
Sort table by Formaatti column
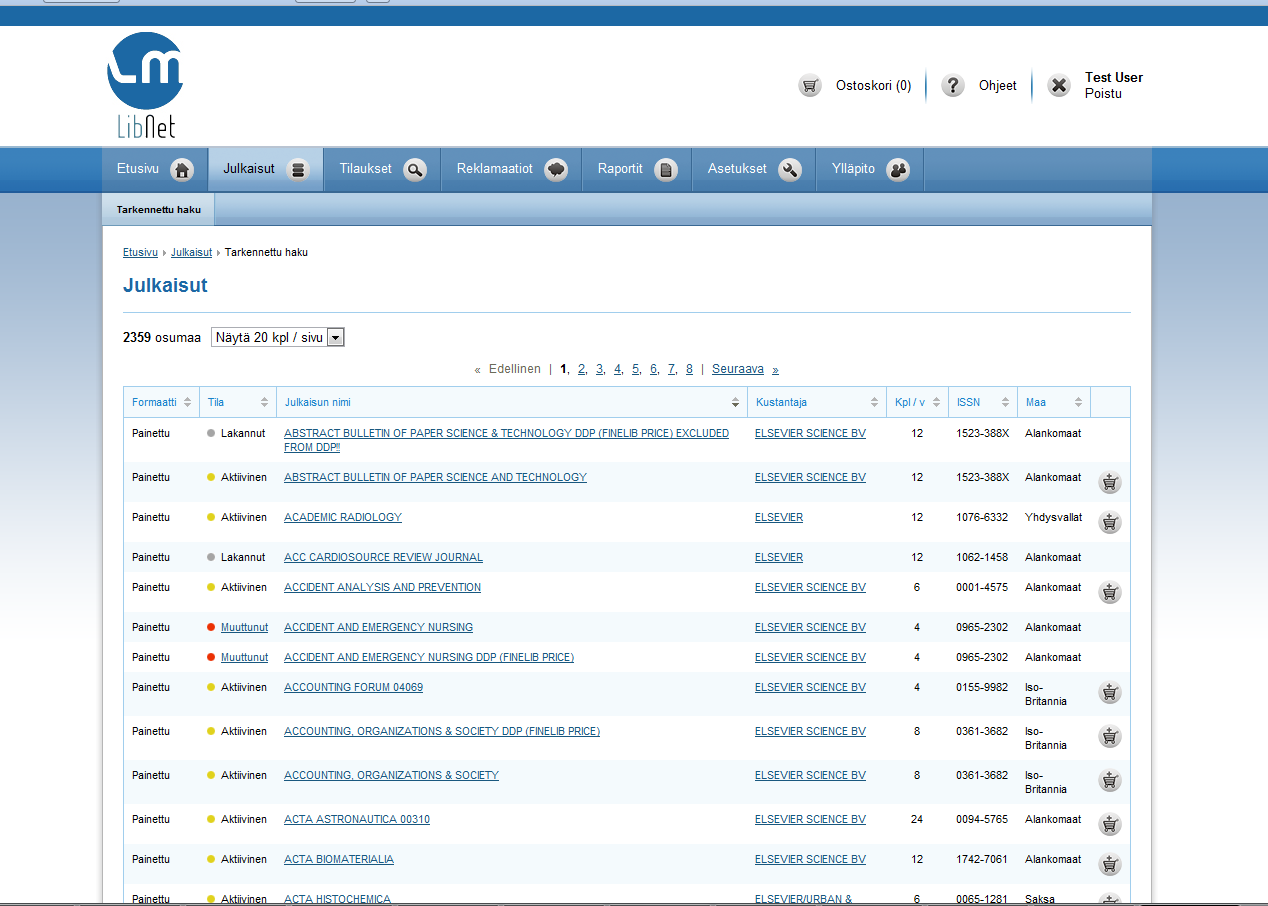click(161, 402)
